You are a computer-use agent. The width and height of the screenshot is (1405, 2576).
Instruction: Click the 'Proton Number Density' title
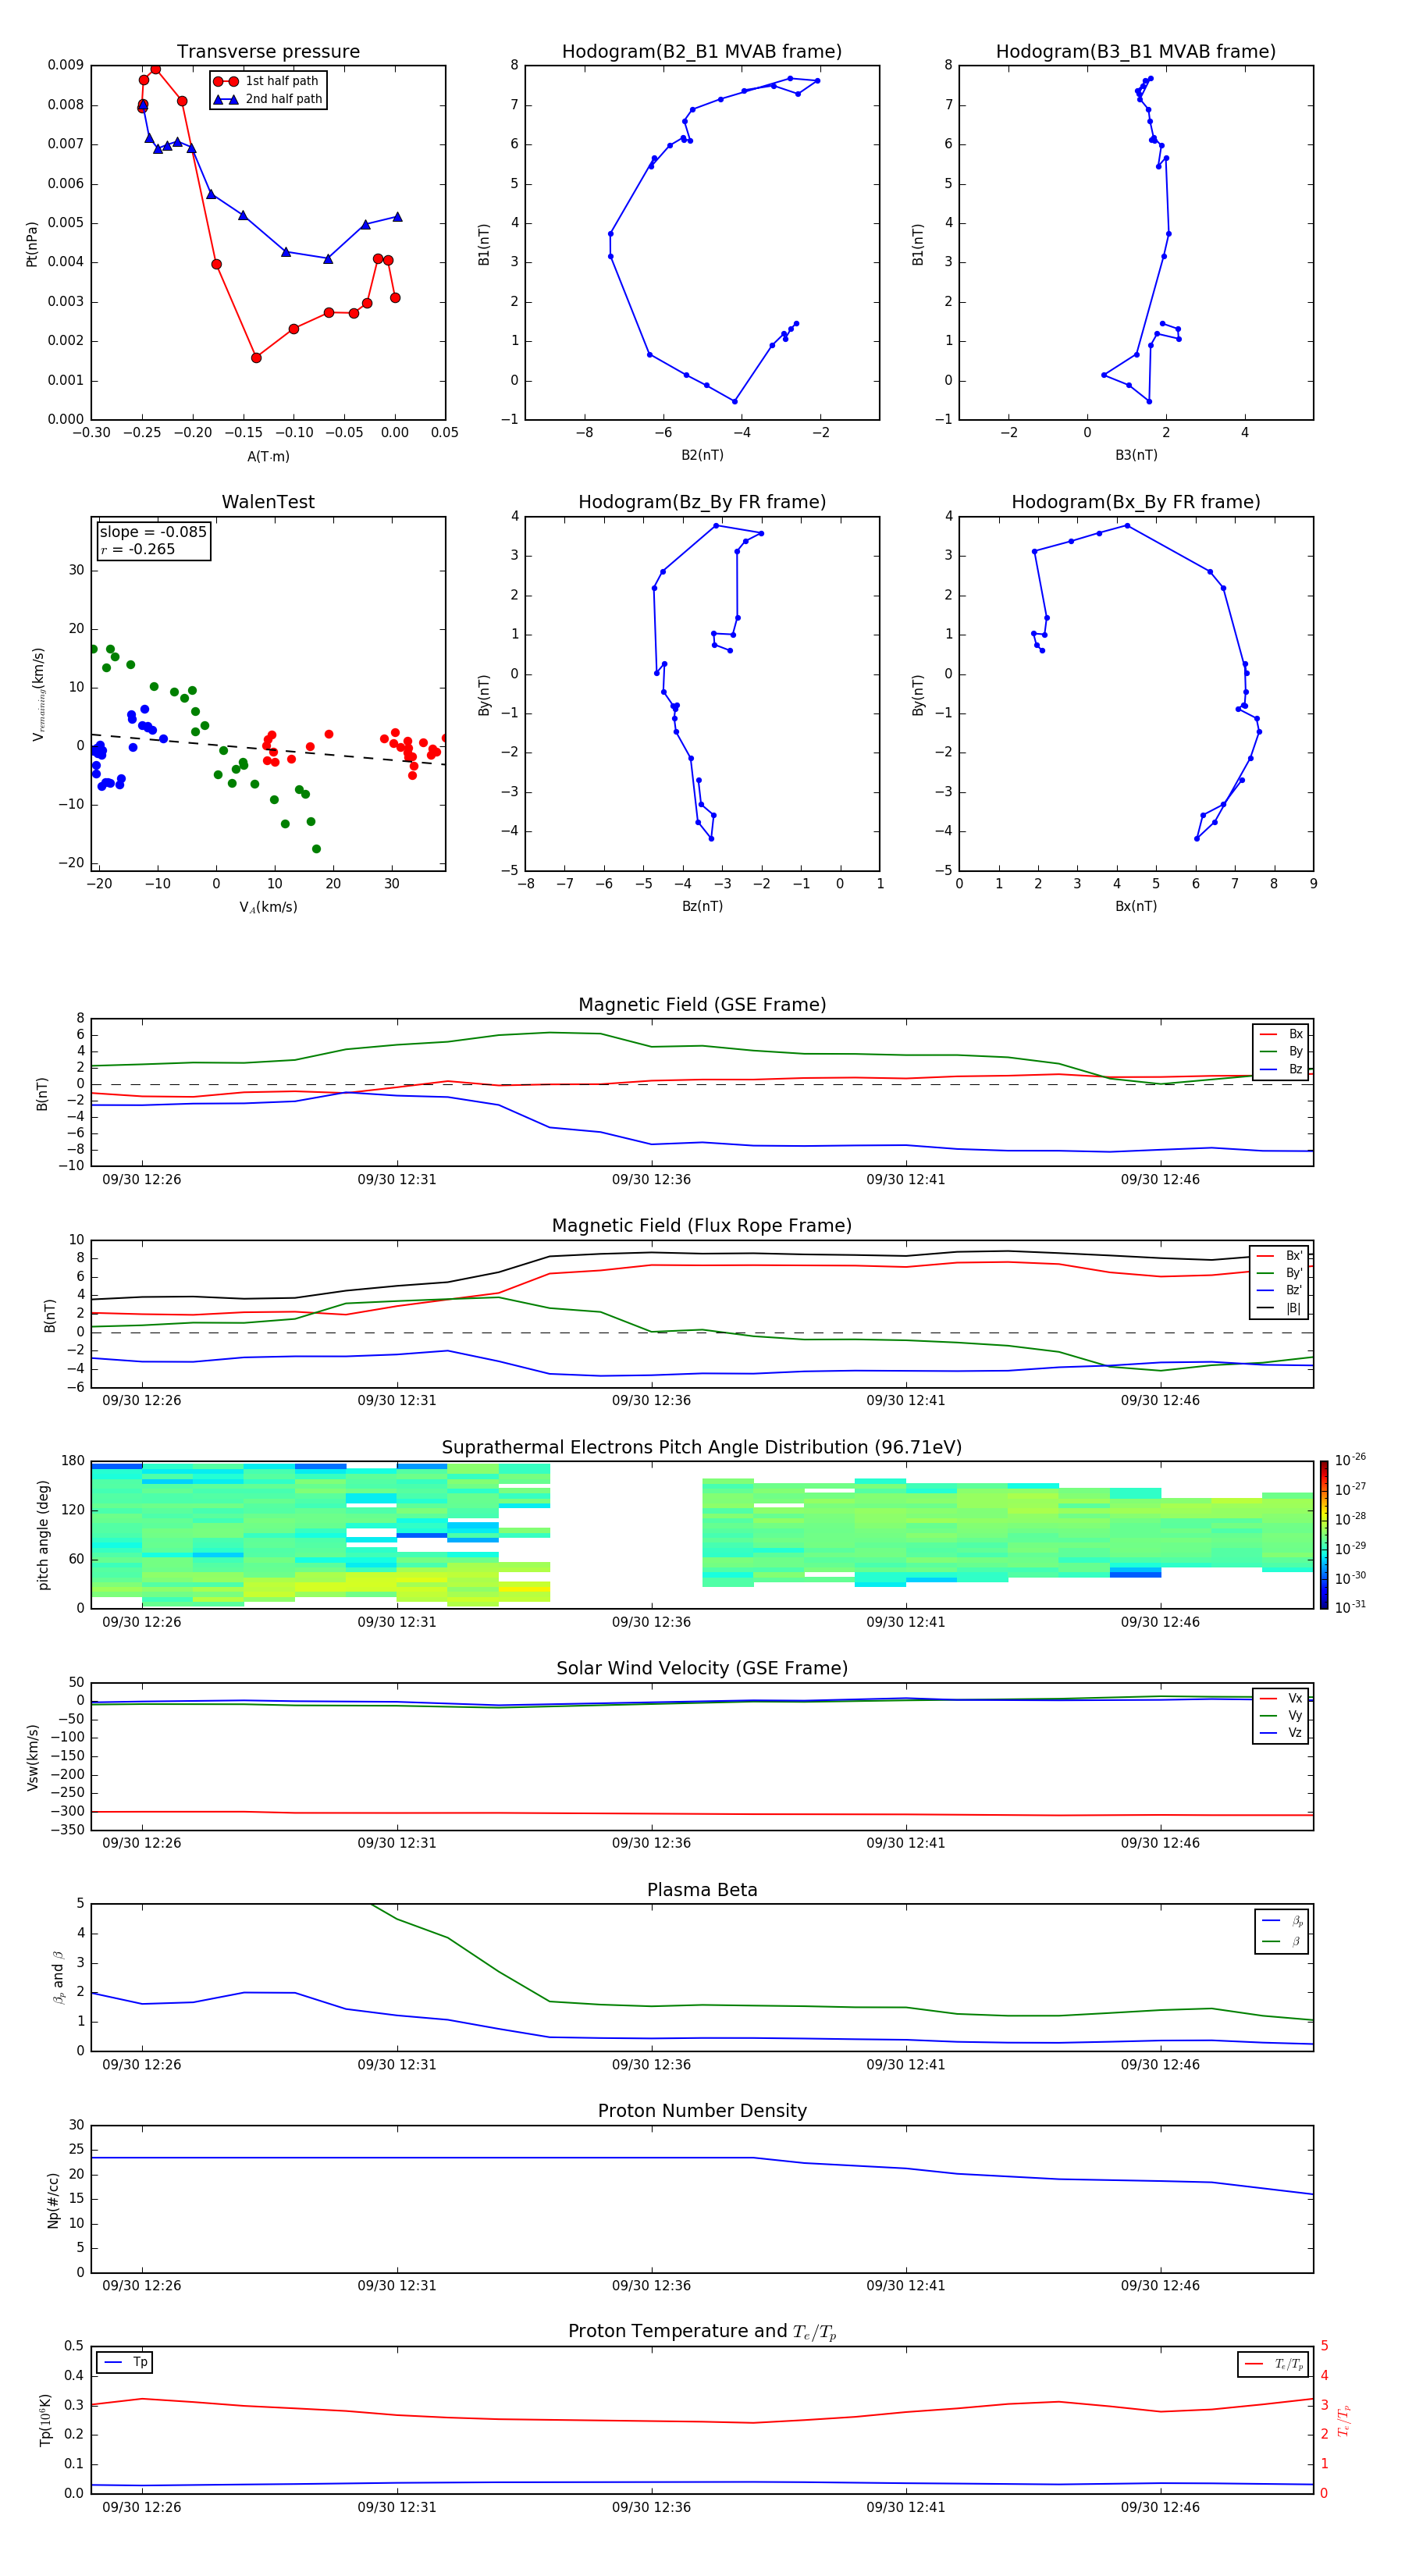pos(702,2111)
